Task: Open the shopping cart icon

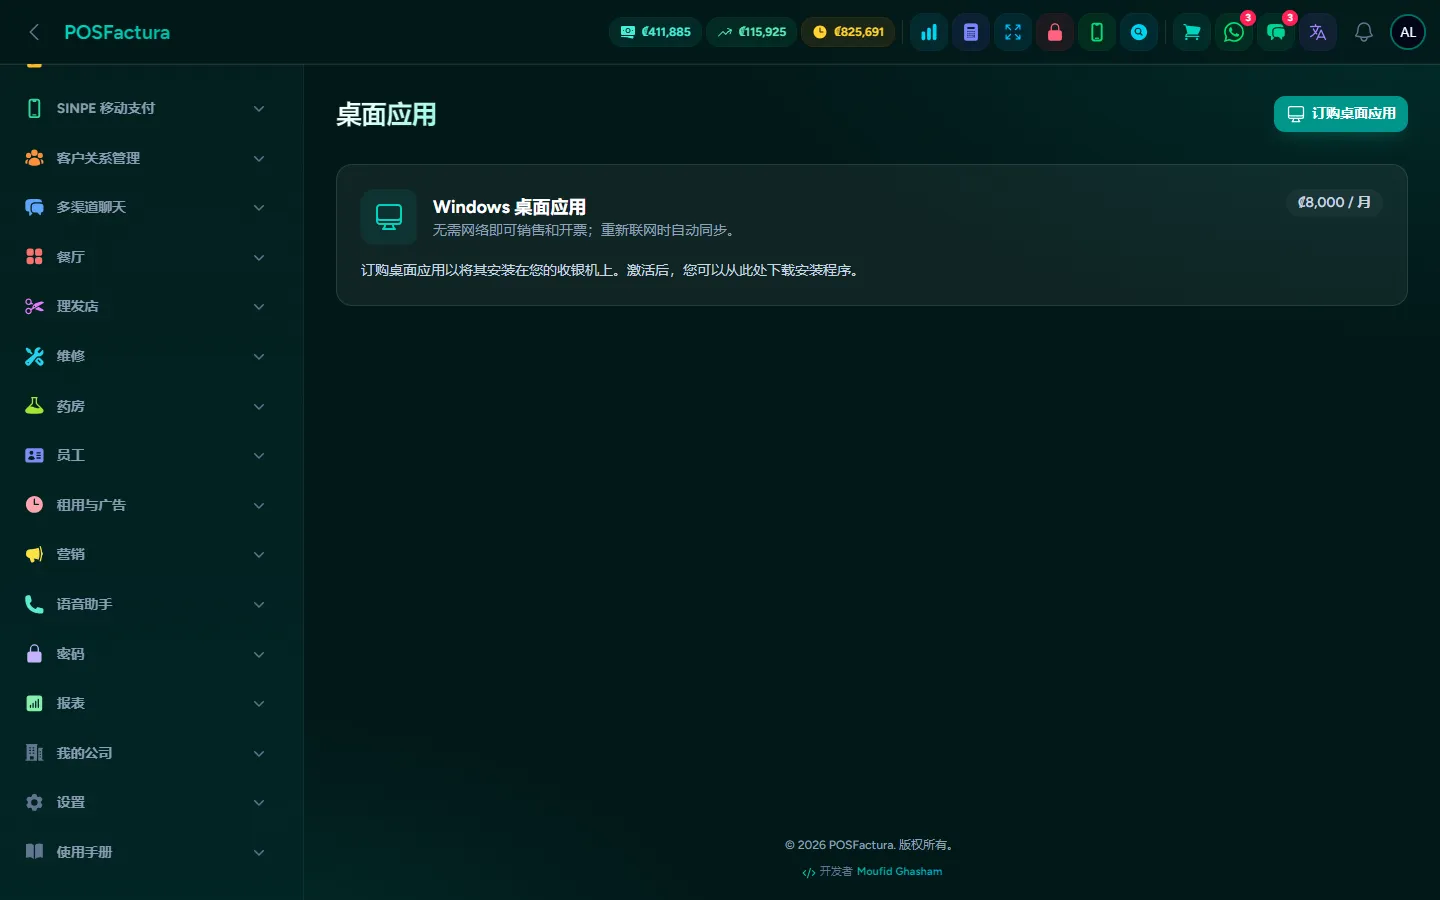Action: pos(1192,32)
